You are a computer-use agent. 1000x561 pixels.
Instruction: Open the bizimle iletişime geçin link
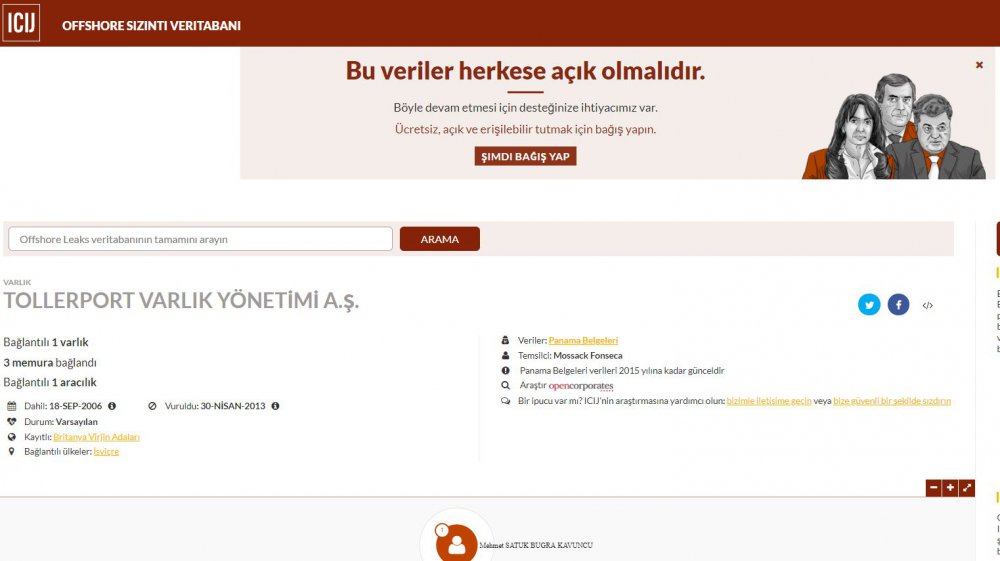tap(769, 401)
